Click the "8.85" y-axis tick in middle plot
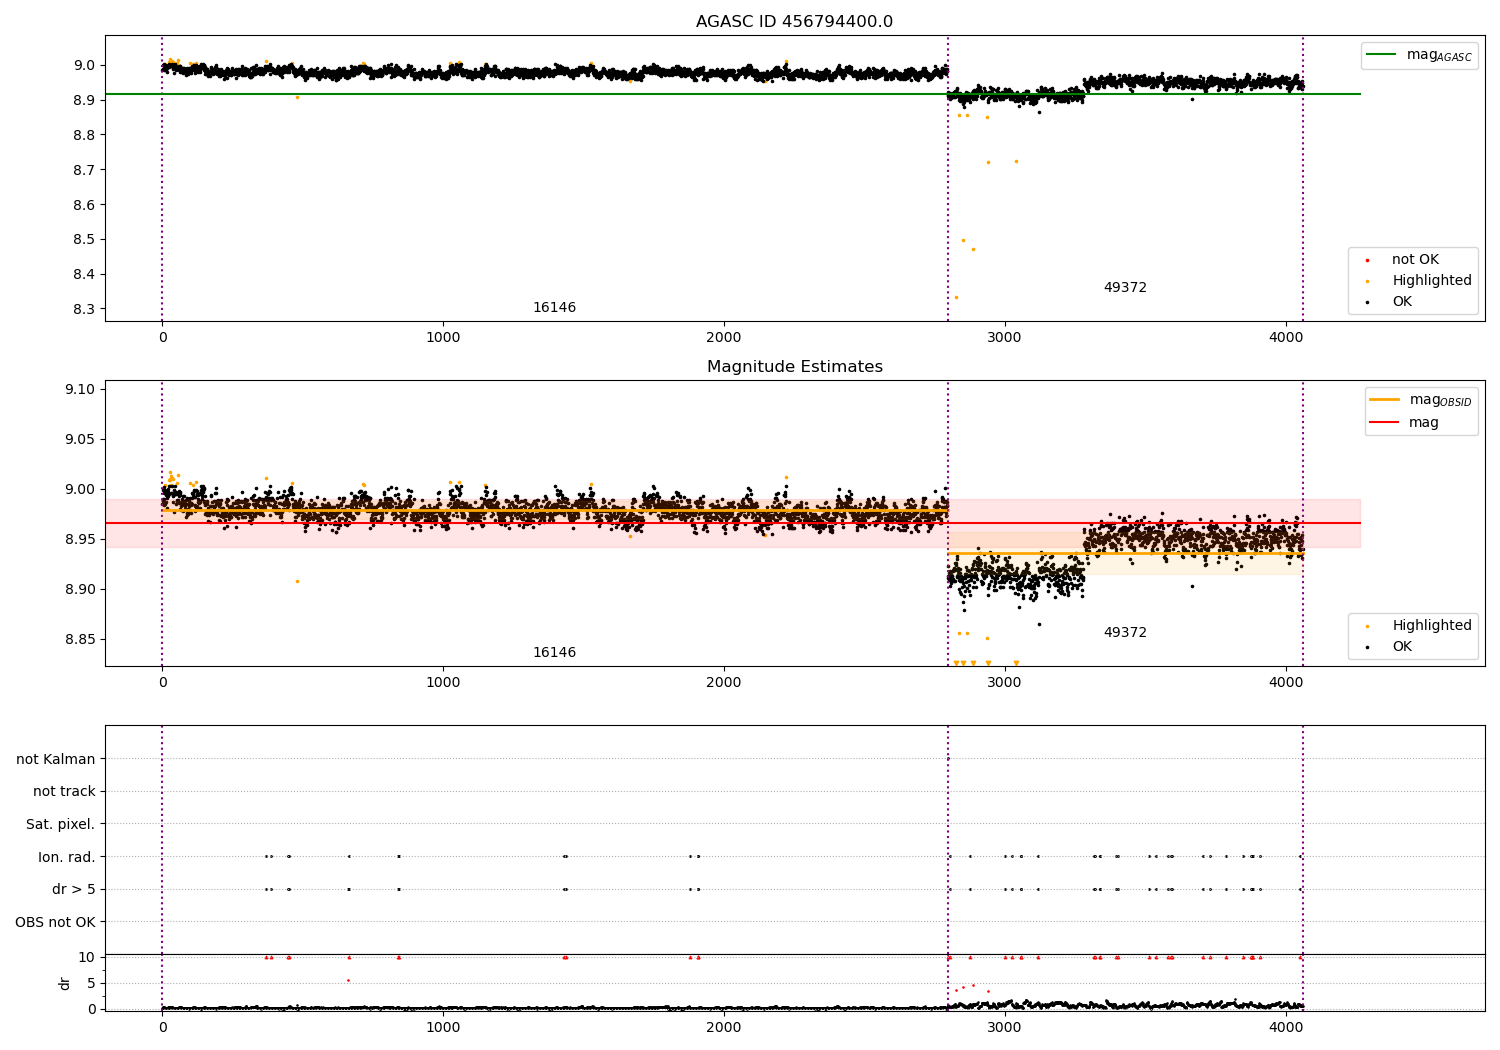 79,640
